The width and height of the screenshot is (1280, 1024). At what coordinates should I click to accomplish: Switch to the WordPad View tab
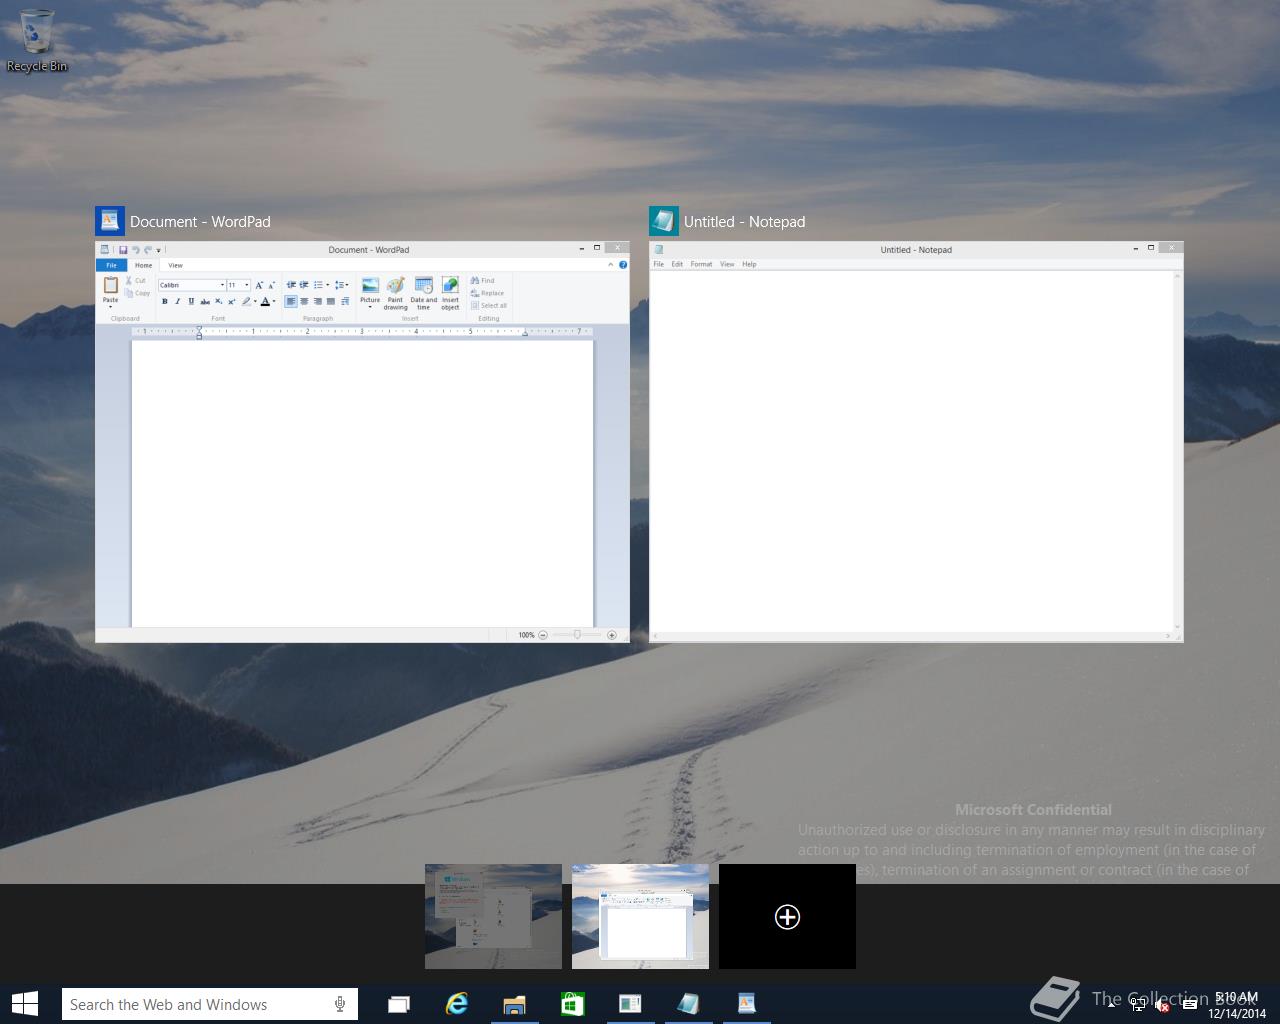coord(175,265)
